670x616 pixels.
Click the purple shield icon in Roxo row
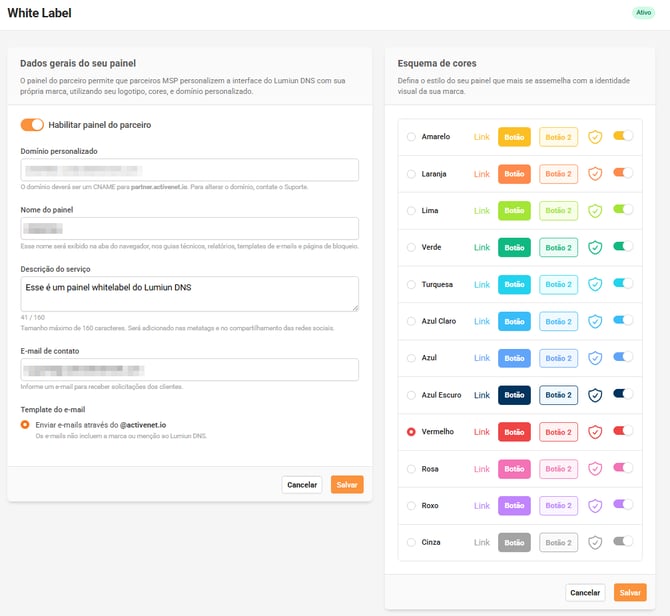point(595,506)
